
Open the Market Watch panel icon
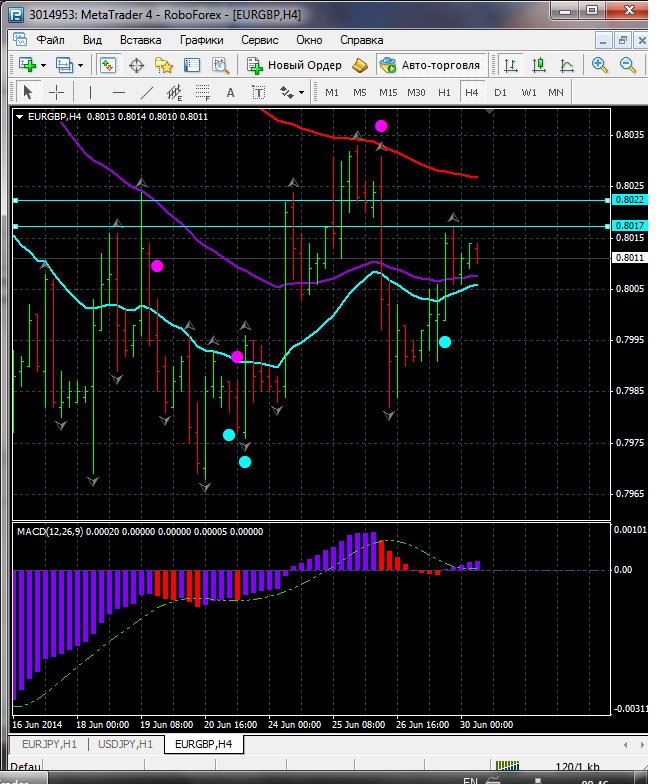107,65
